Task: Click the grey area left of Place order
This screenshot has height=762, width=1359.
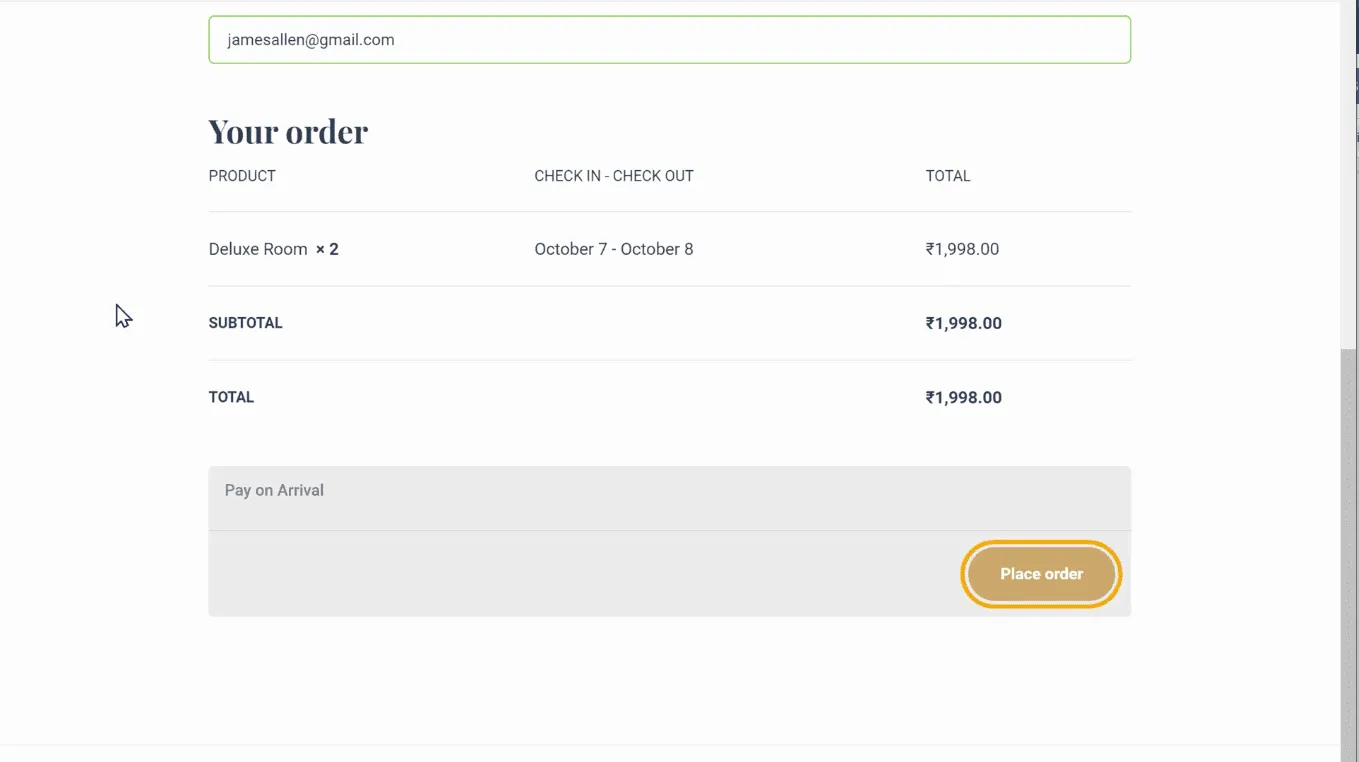Action: (580, 574)
